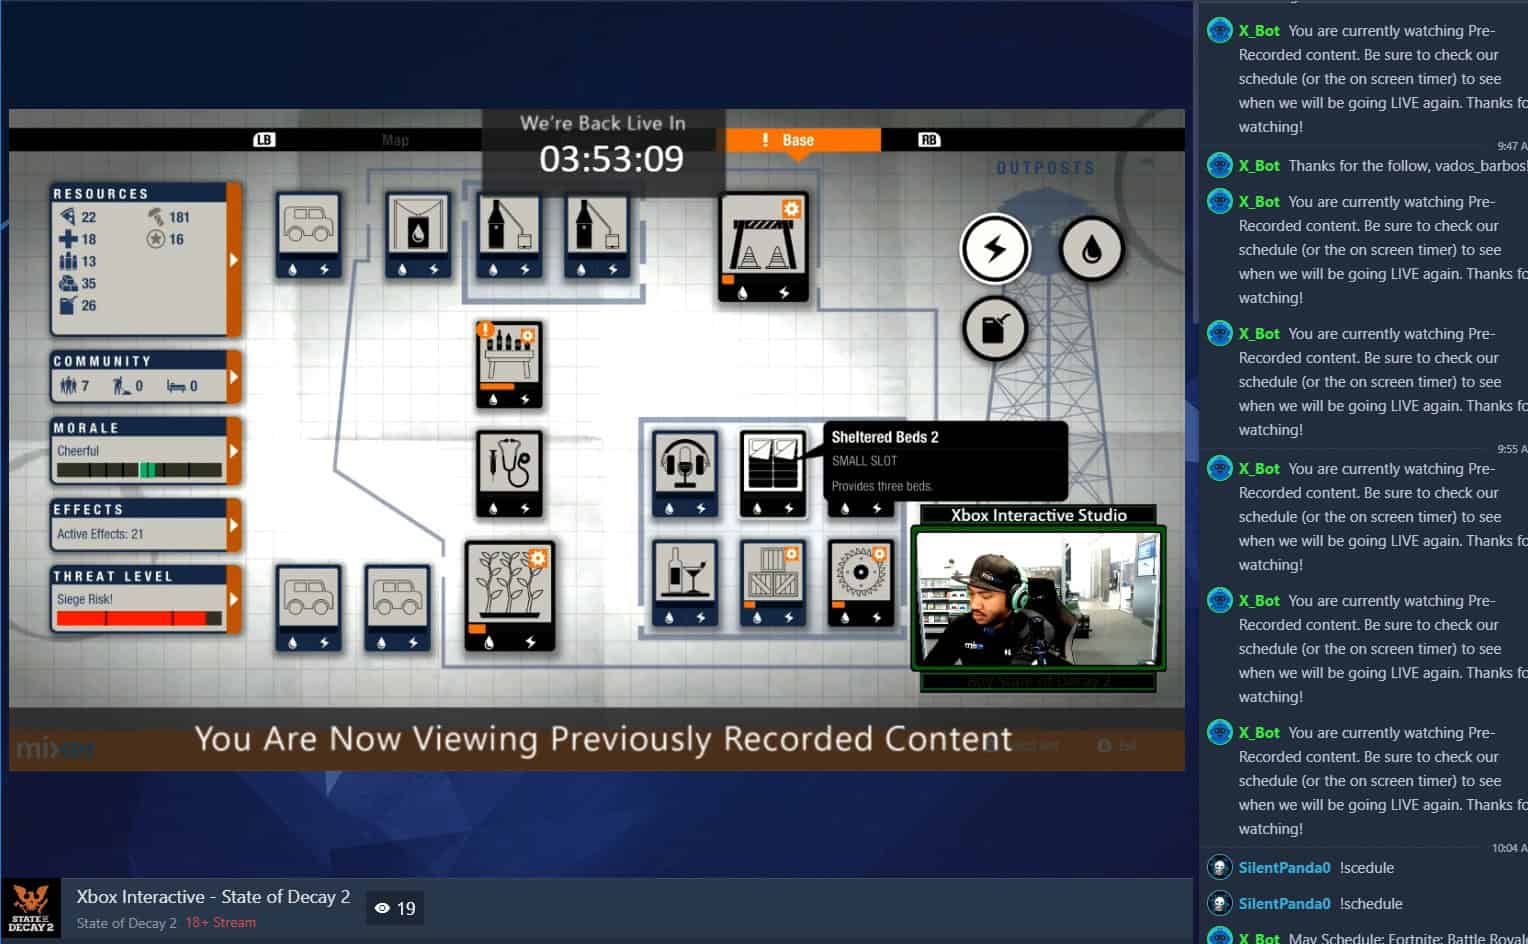Click the influence count "16" in Resources
This screenshot has width=1528, height=944.
(x=176, y=239)
